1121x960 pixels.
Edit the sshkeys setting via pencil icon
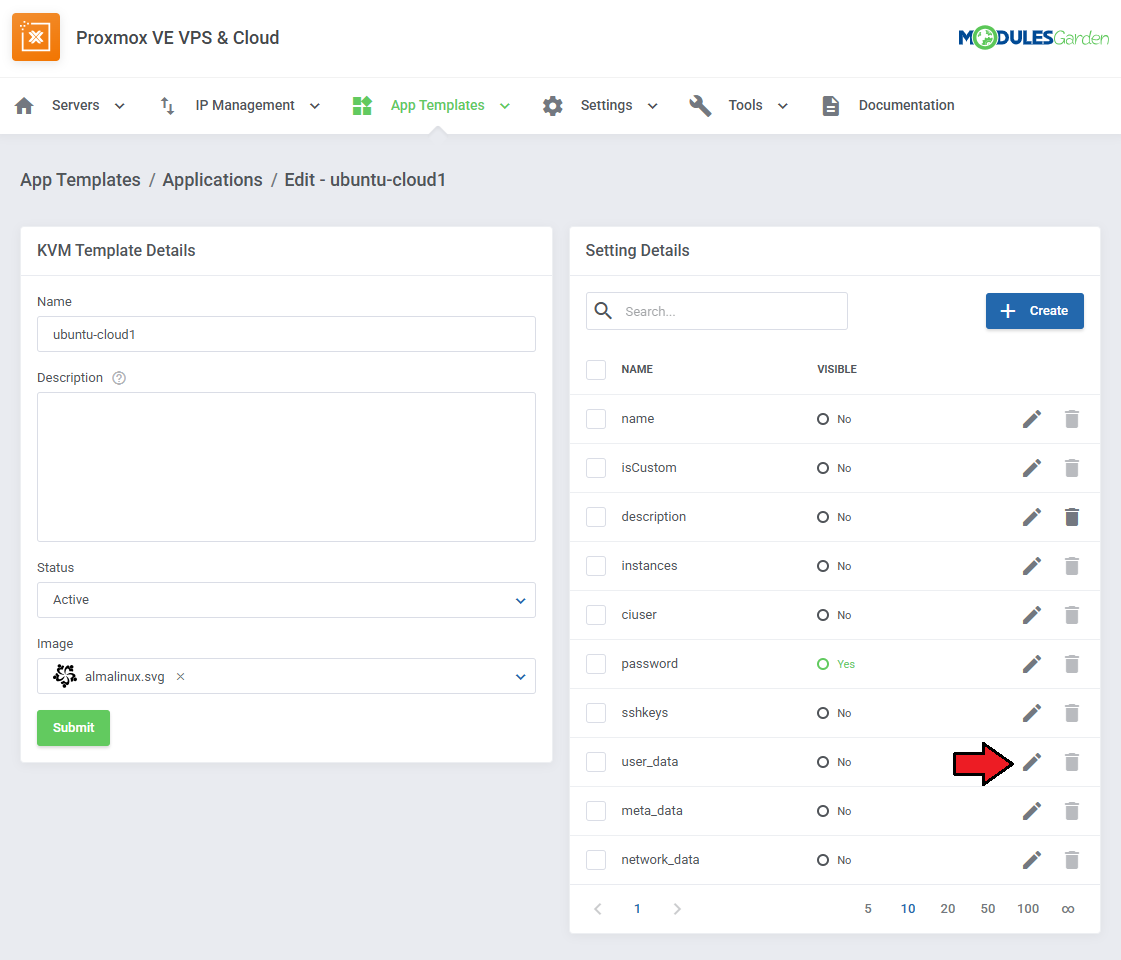coord(1032,713)
